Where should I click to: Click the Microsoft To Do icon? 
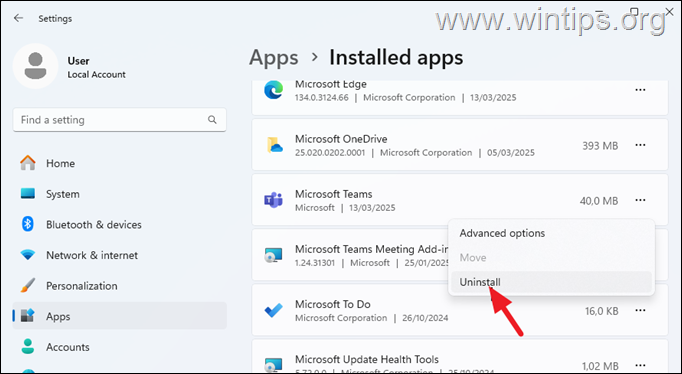point(274,311)
